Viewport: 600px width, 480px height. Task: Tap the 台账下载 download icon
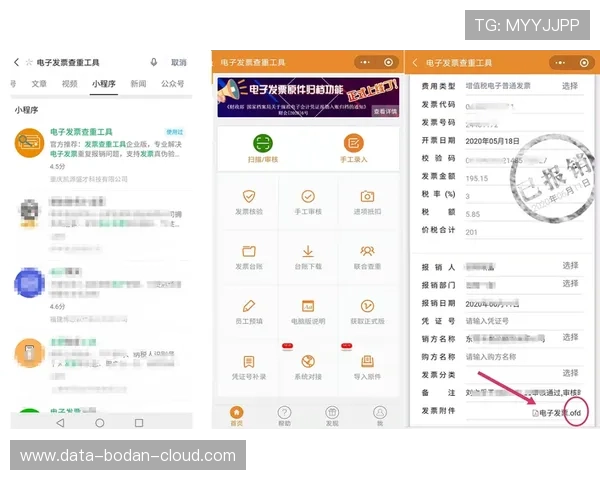(x=308, y=251)
